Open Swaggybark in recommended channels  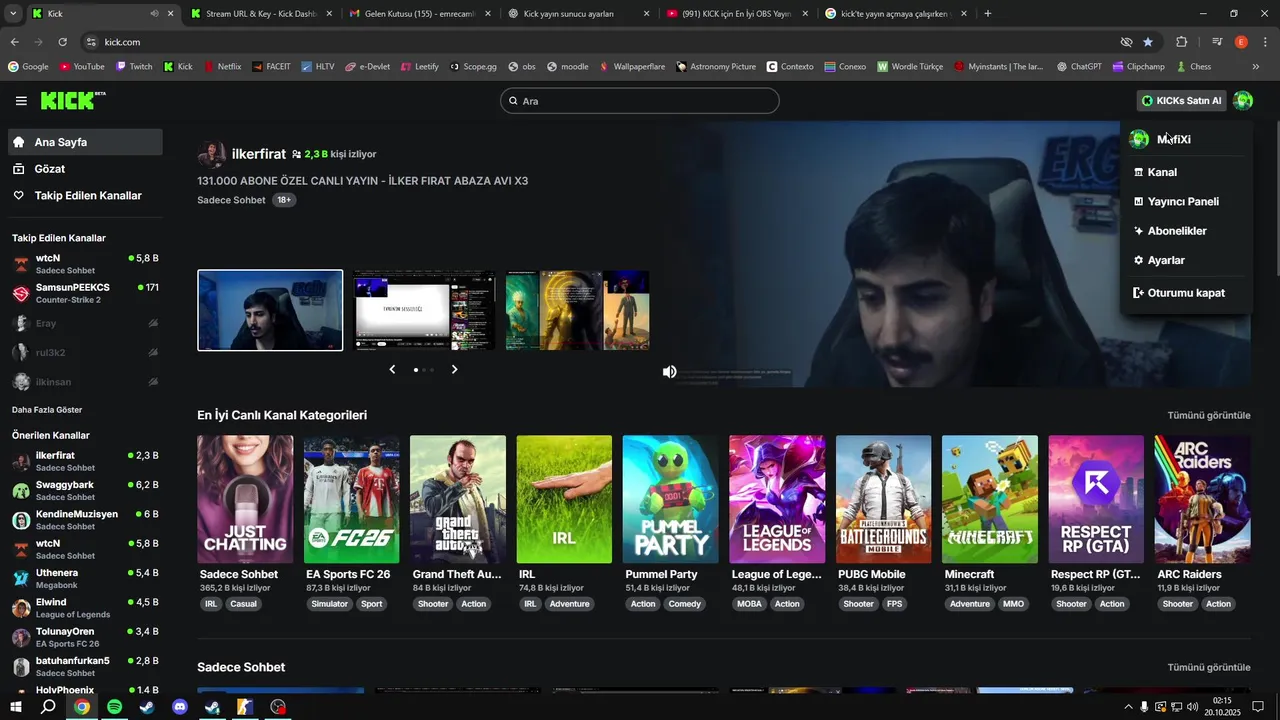coord(84,491)
